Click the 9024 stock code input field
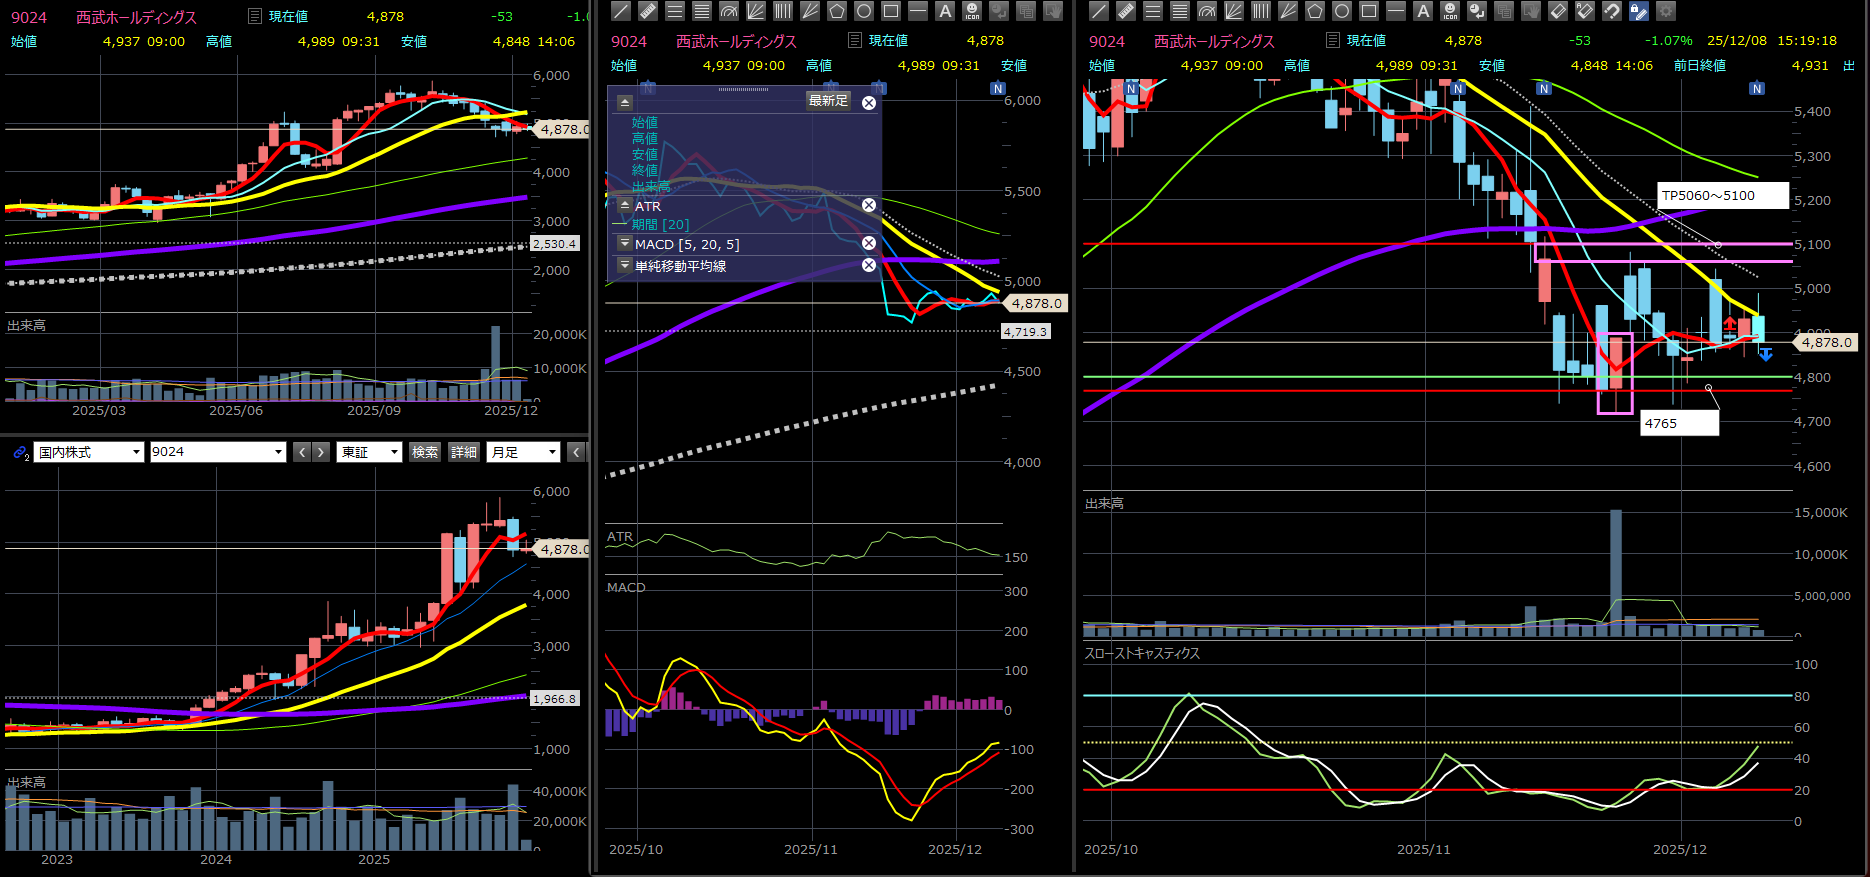This screenshot has width=1870, height=877. pos(210,452)
